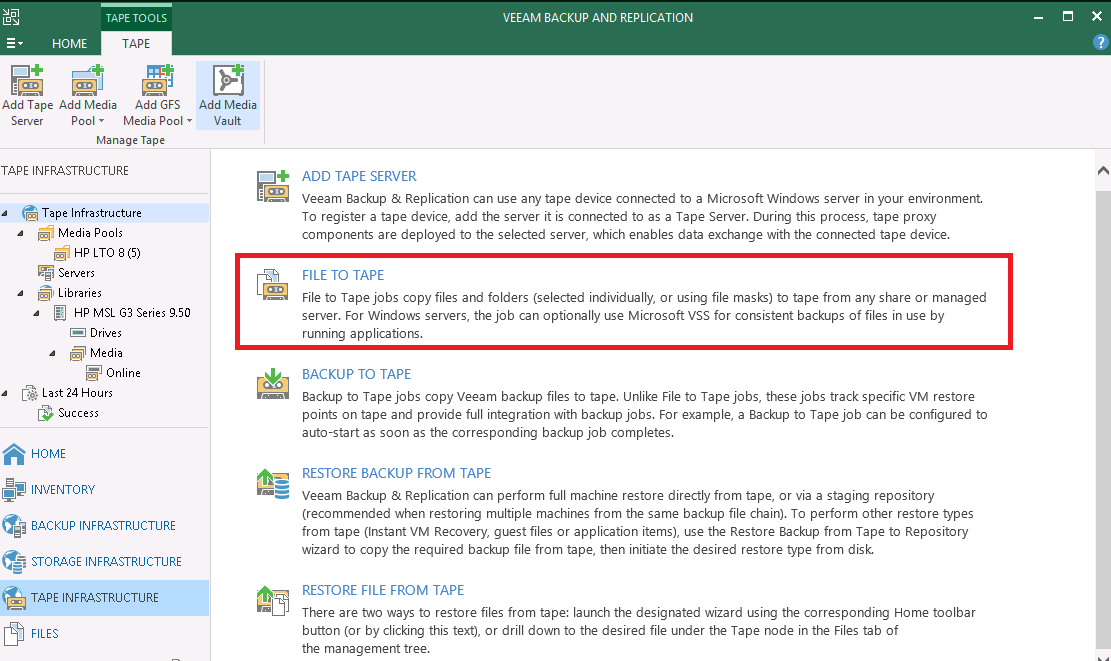Launch the File to Tape wizard link
The image size is (1111, 661).
[343, 275]
